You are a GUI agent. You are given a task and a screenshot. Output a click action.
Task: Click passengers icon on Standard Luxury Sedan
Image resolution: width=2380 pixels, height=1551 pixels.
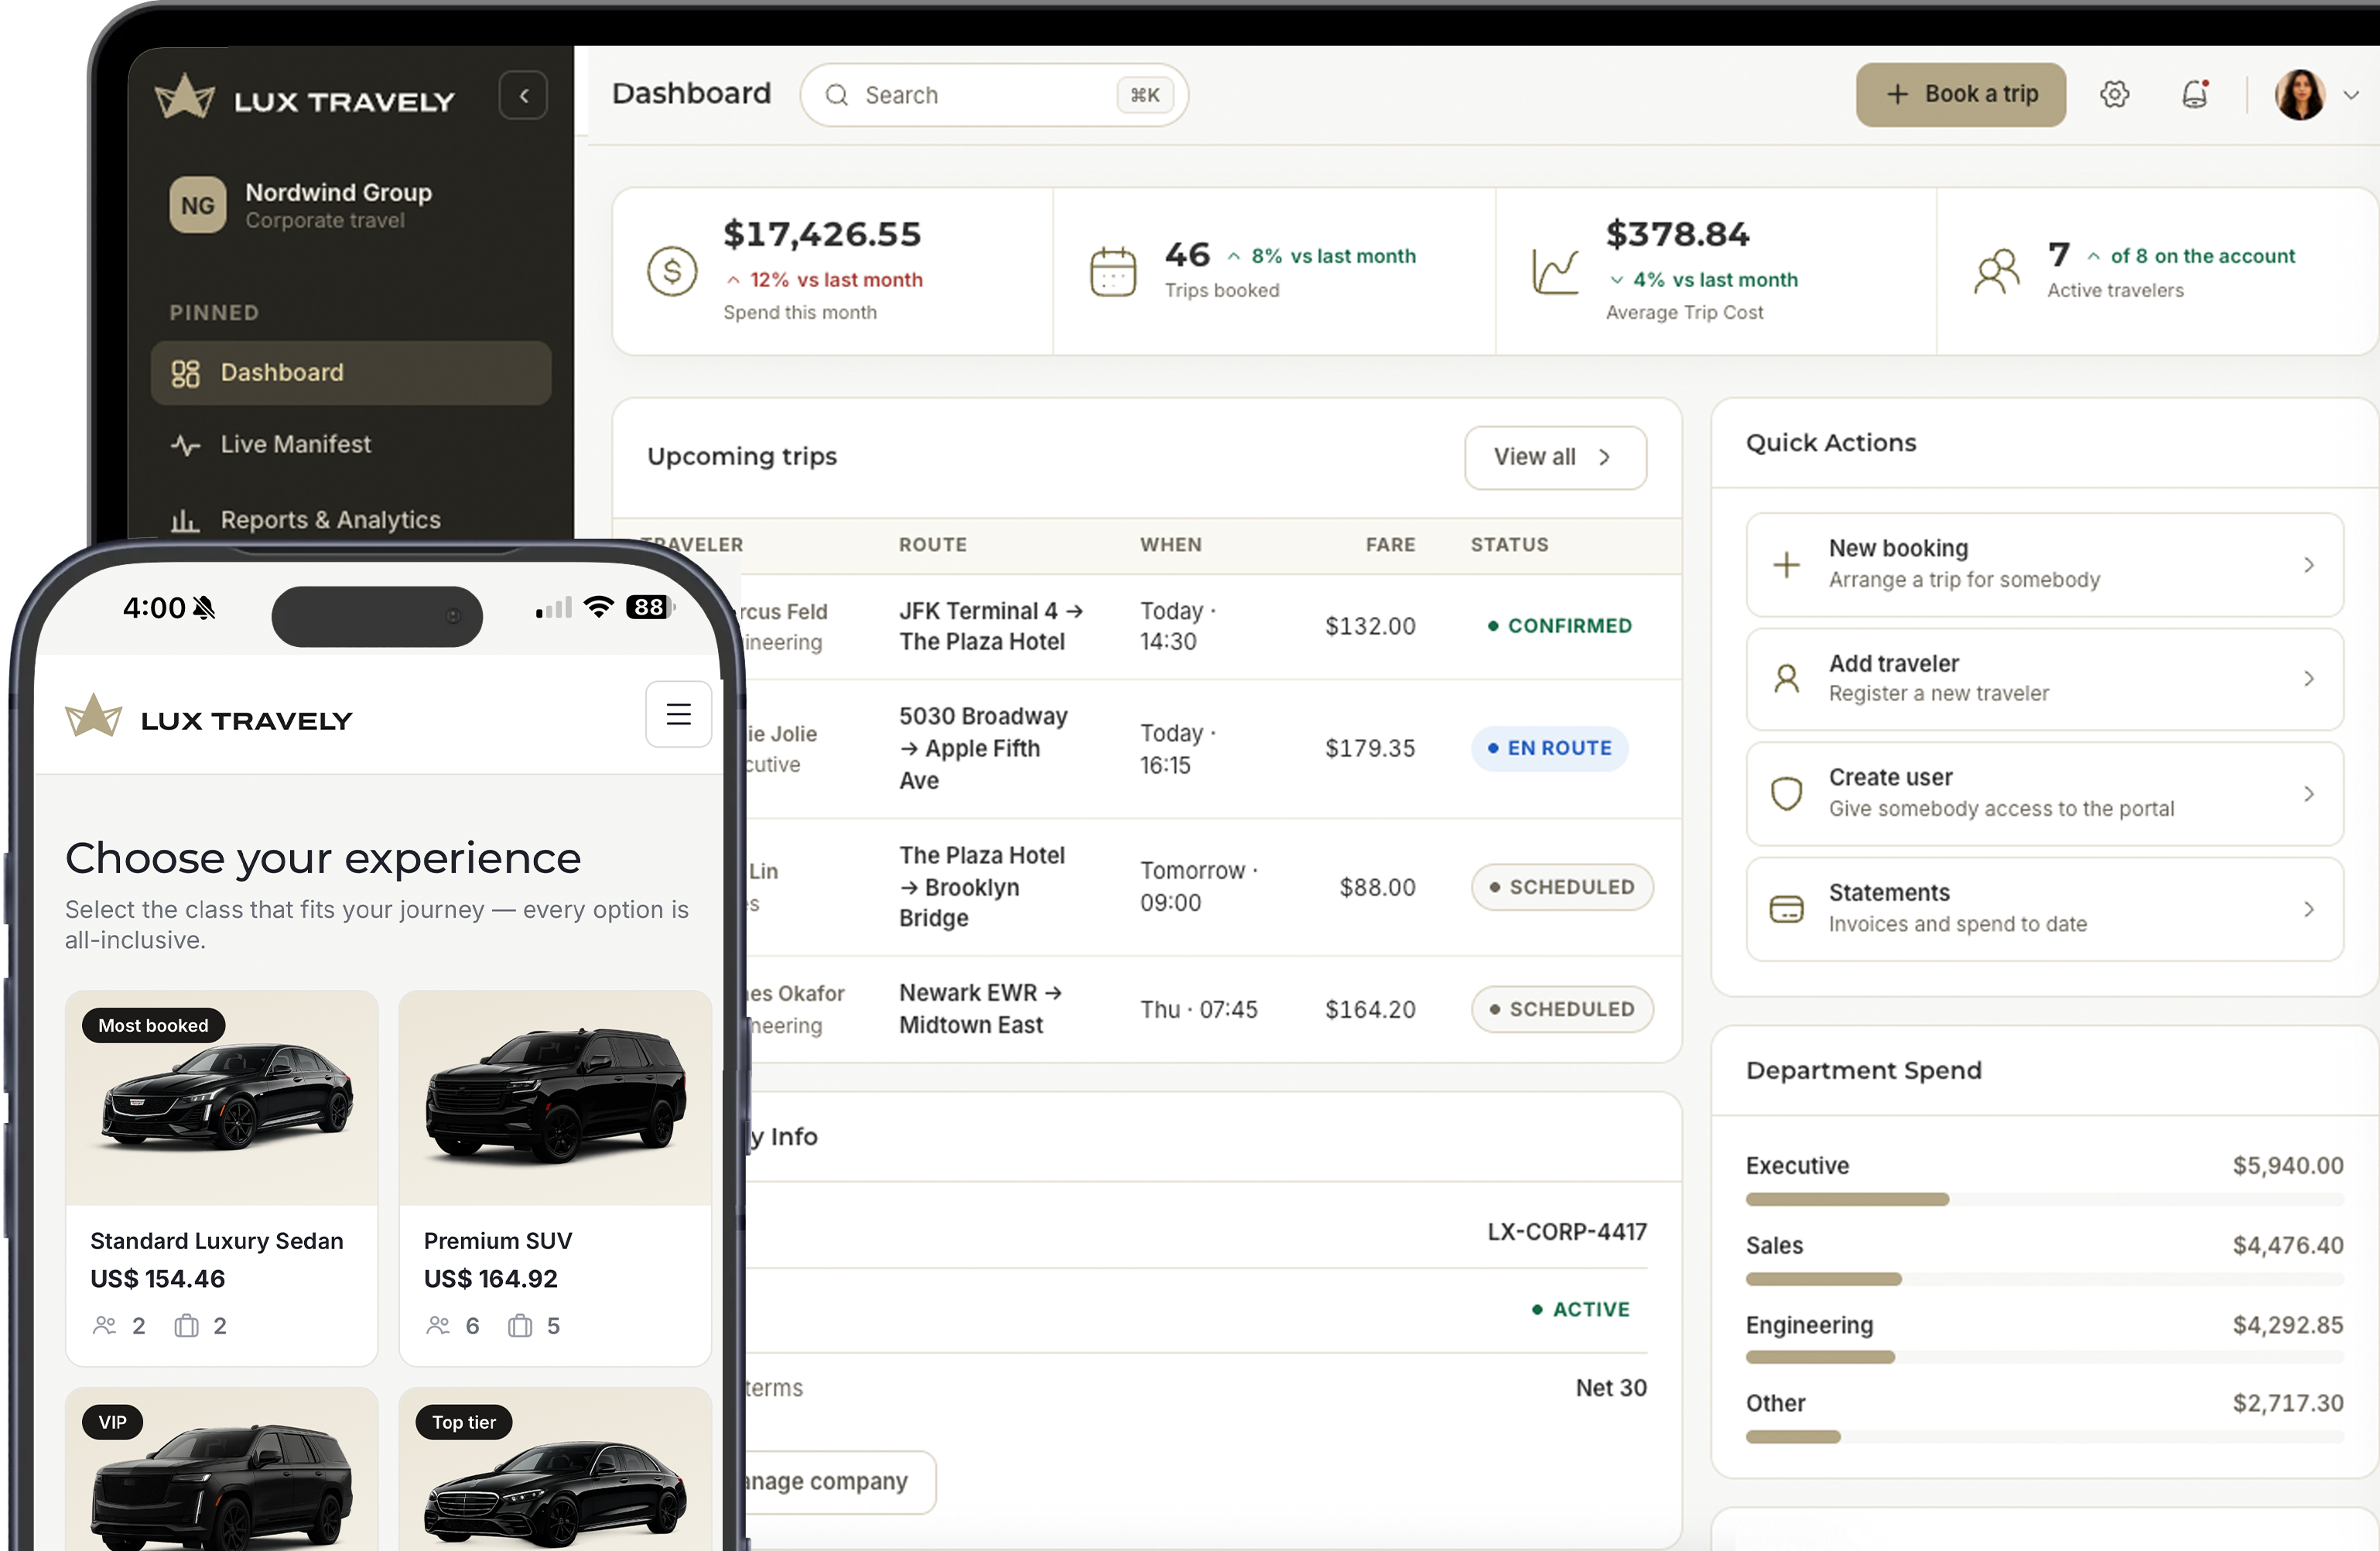(104, 1326)
